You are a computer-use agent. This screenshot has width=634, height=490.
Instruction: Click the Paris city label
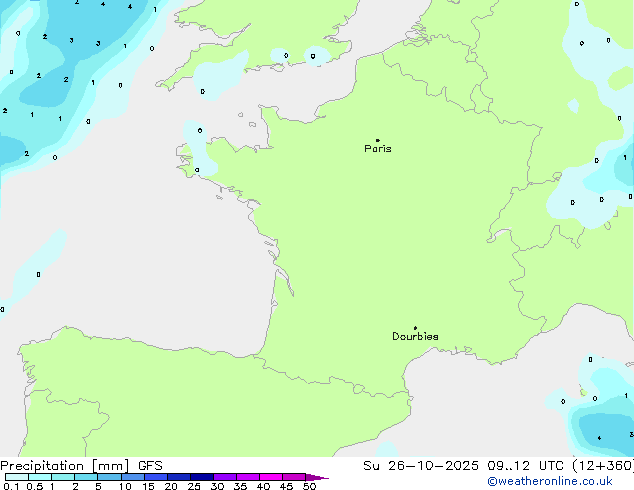point(378,149)
